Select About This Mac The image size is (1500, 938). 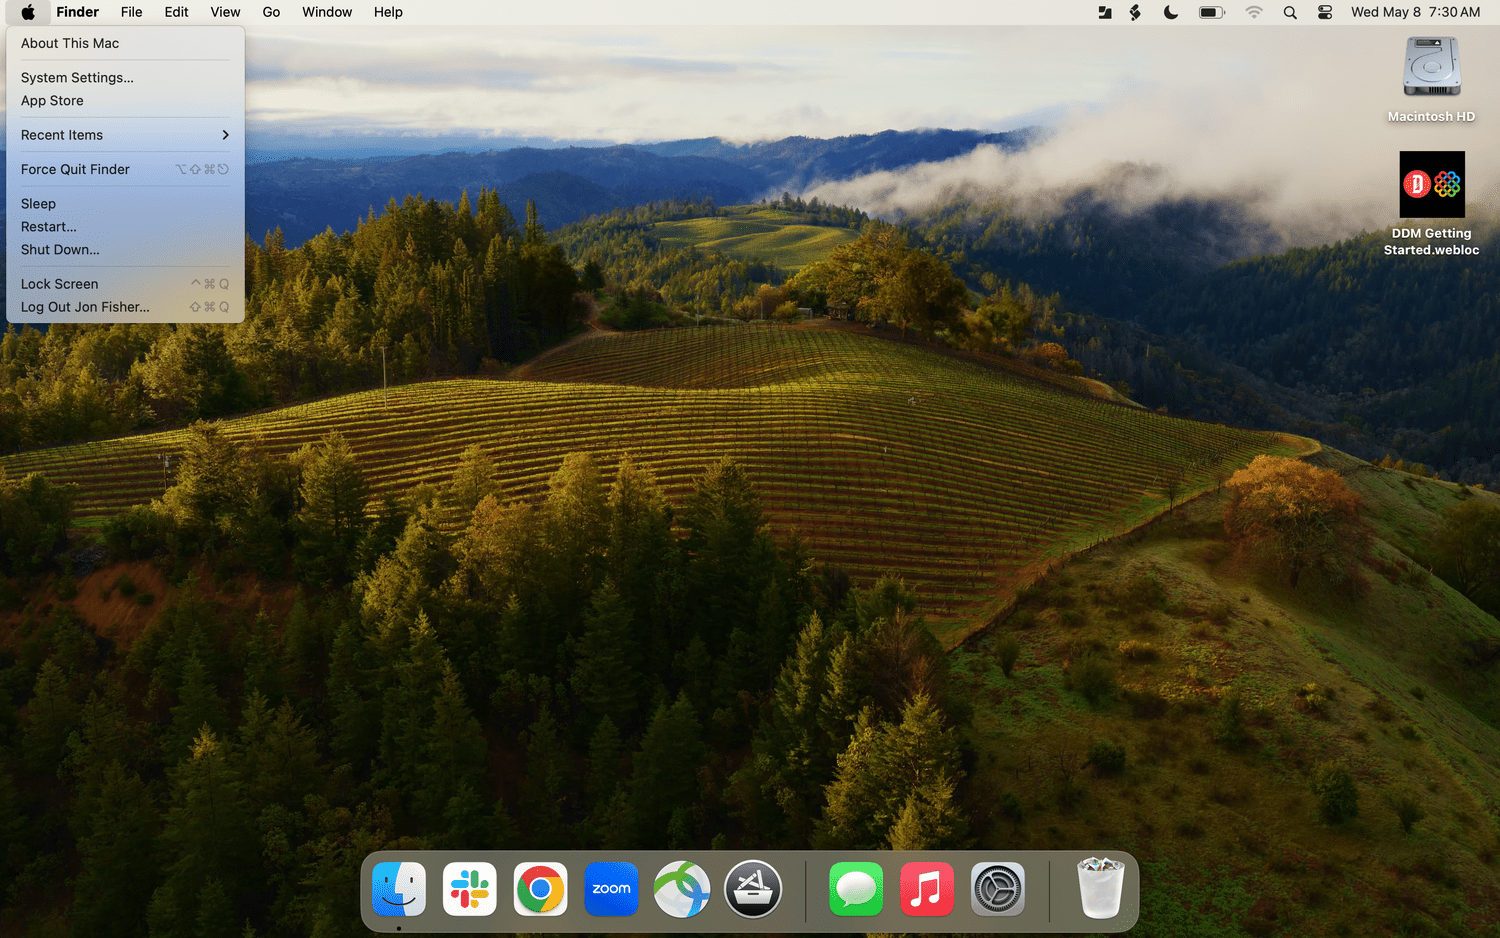[x=70, y=43]
